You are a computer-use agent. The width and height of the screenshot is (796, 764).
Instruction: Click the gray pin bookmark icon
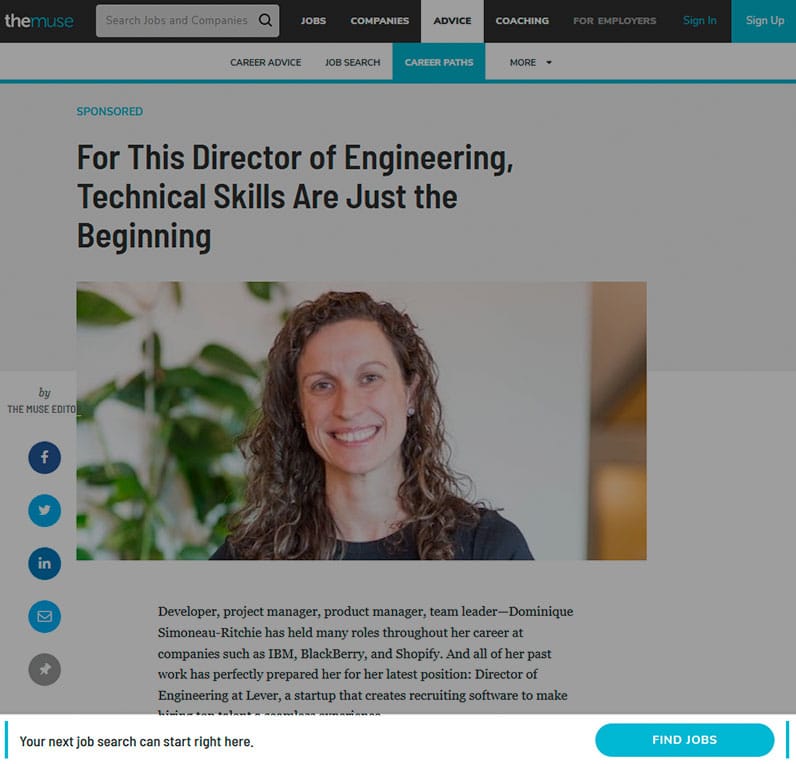(x=45, y=669)
